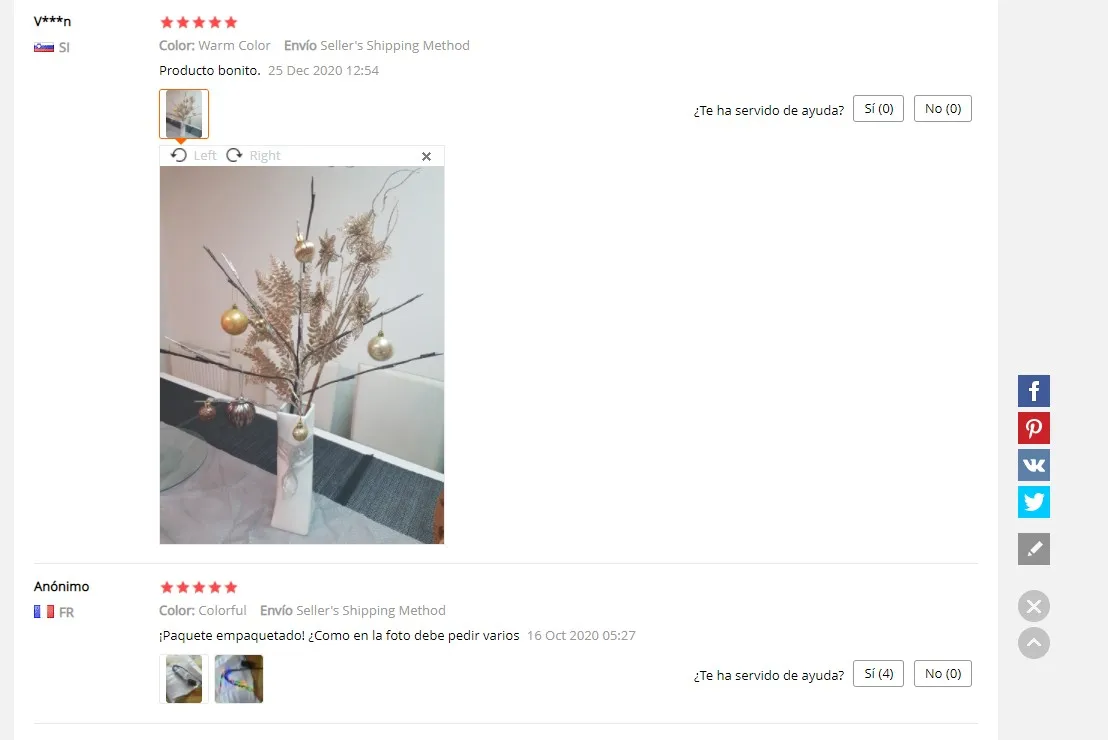Select V***n's vase photo thumbnail
Viewport: 1108px width, 740px height.
(x=184, y=114)
